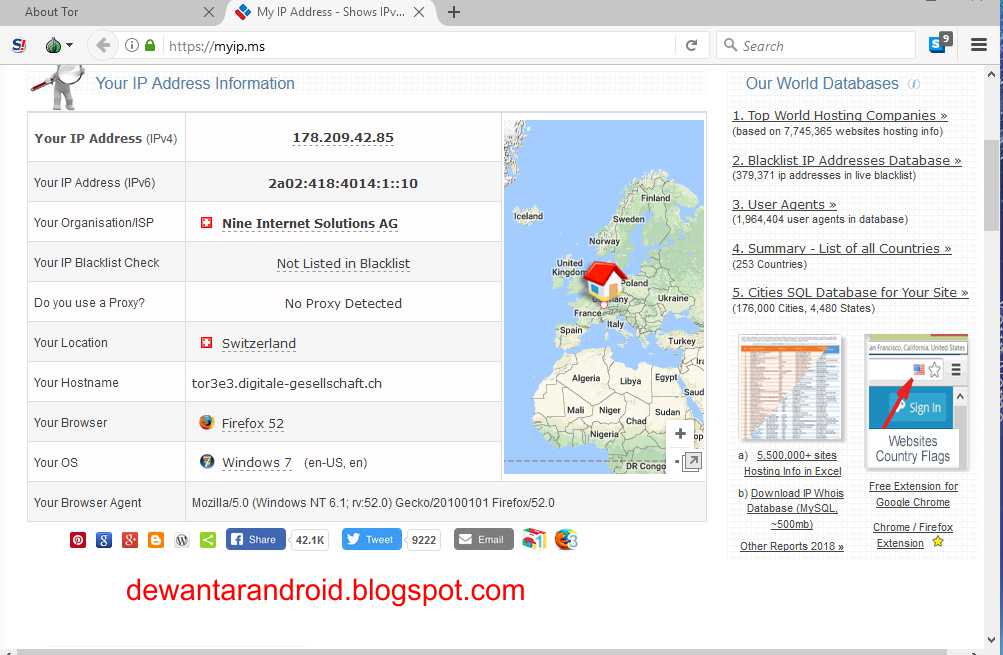Expand the map to full view
Screen dimensions: 1003x655
pos(691,461)
